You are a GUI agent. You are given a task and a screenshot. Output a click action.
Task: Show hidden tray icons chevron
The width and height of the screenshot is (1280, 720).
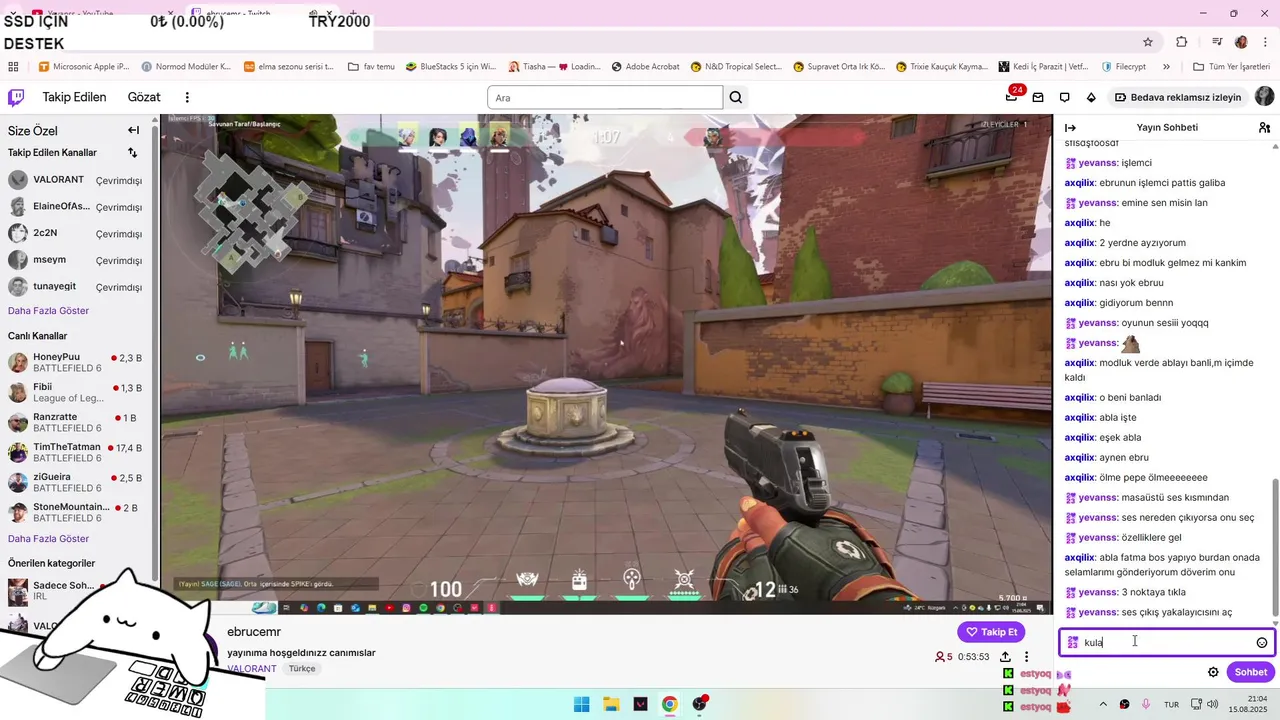(x=1103, y=704)
